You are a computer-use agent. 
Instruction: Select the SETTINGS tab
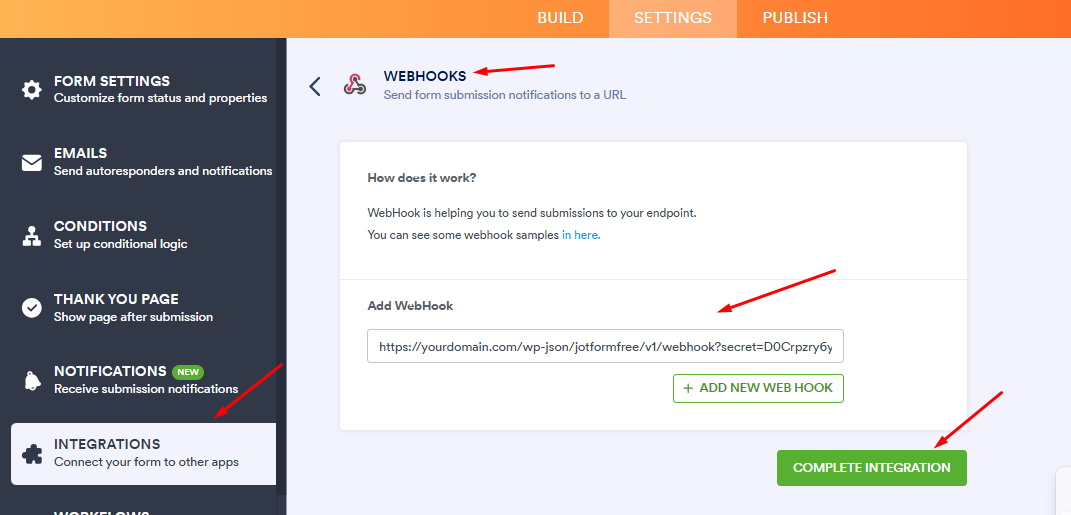point(673,18)
